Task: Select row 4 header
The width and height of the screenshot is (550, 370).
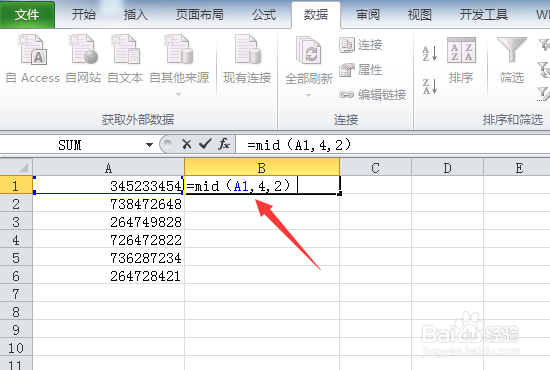Action: coord(16,239)
